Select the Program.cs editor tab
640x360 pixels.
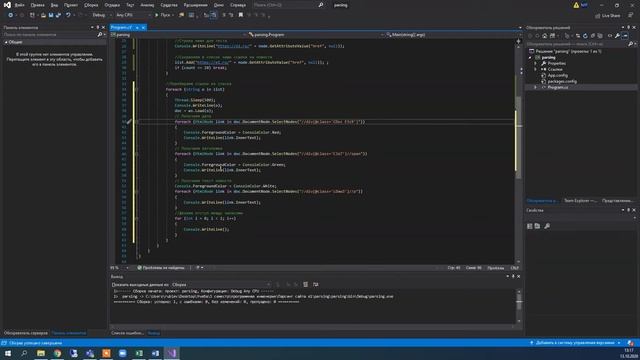pos(122,27)
